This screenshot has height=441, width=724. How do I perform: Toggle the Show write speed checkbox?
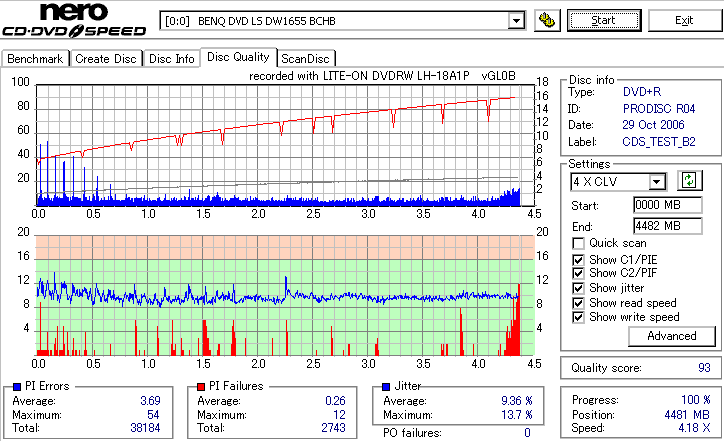(x=578, y=317)
